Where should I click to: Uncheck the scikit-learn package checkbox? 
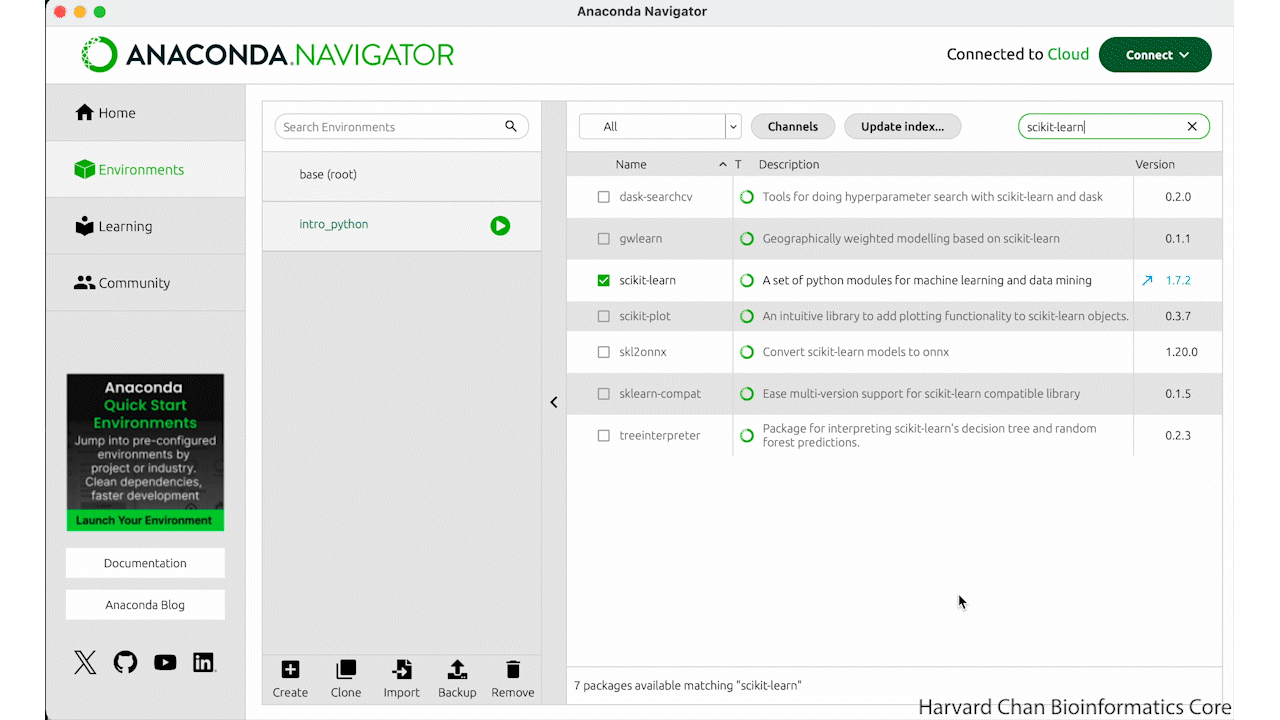tap(603, 281)
